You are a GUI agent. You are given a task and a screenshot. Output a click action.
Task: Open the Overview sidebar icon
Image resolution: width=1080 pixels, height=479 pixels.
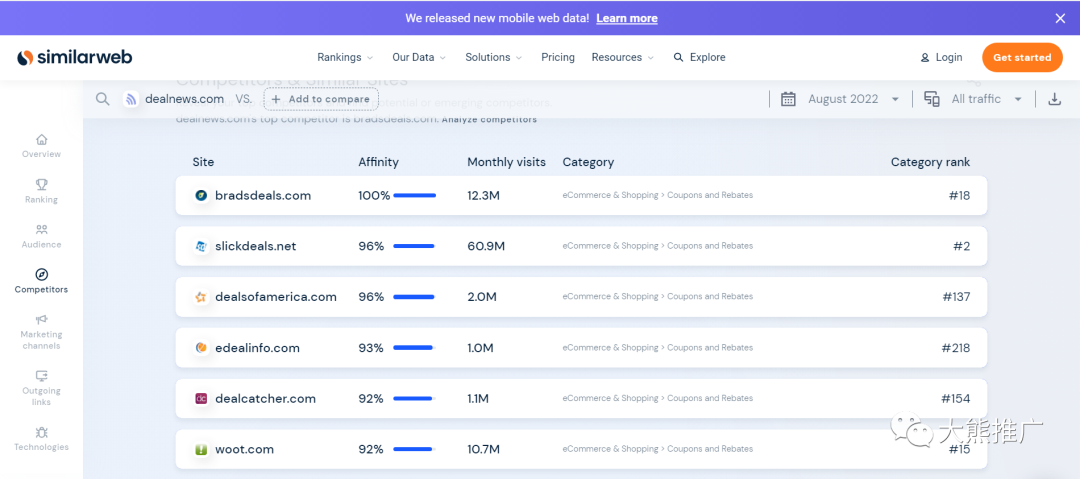point(41,140)
